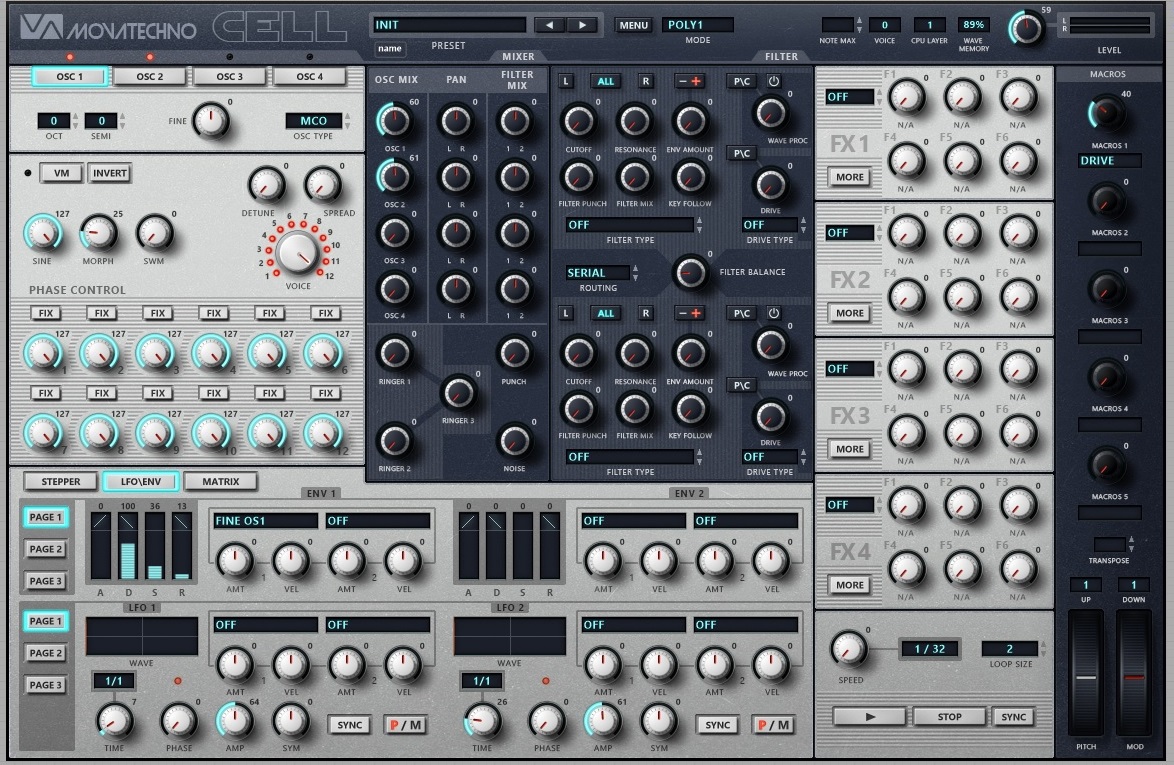Open the SERIAL routing dropdown

[597, 272]
